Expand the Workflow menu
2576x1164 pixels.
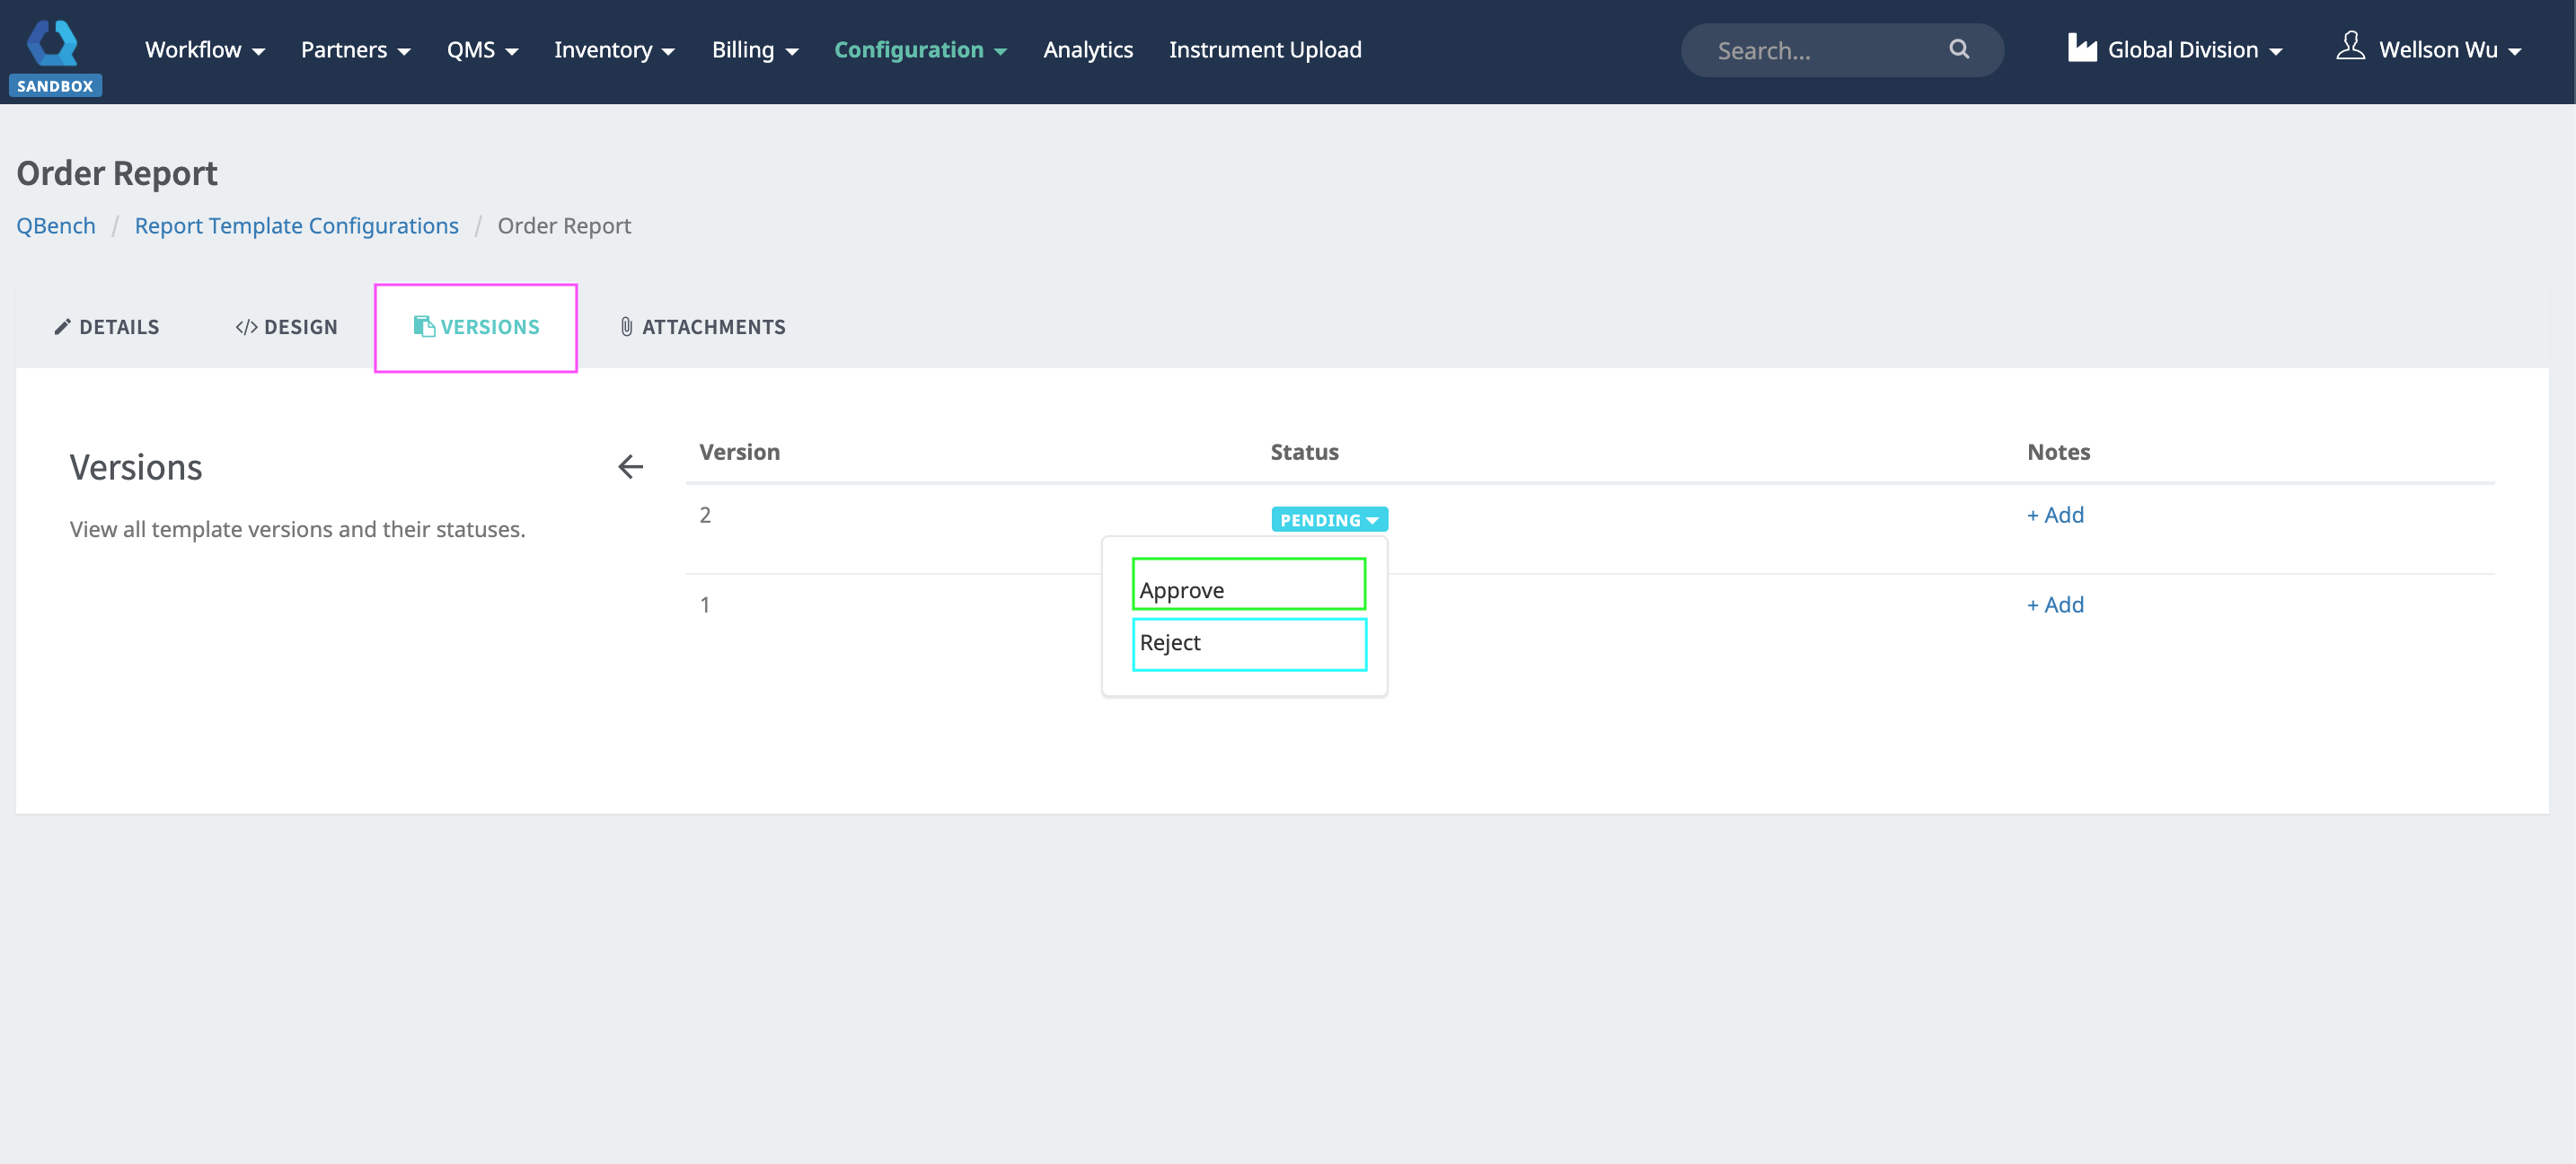coord(204,50)
